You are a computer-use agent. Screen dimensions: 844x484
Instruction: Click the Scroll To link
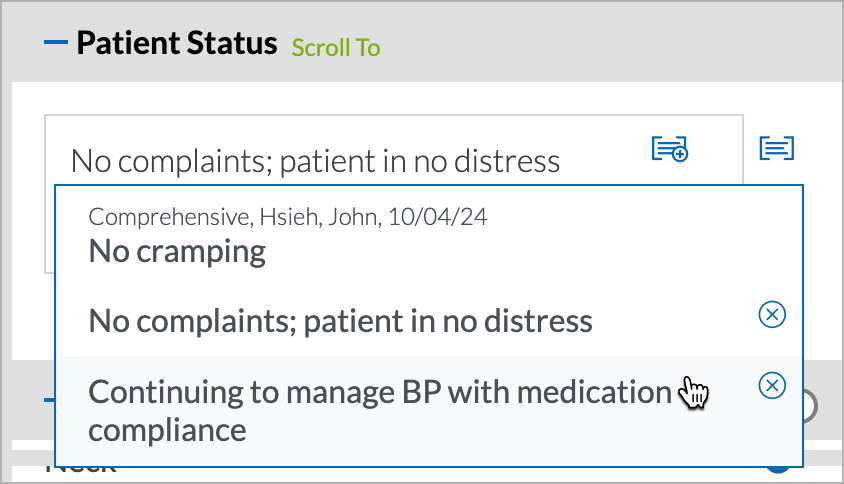click(336, 47)
